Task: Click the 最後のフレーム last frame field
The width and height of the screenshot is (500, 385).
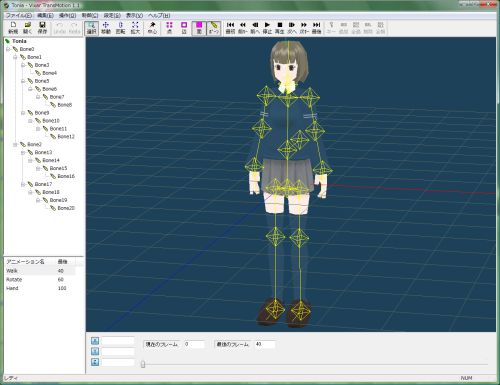Action: (x=265, y=344)
